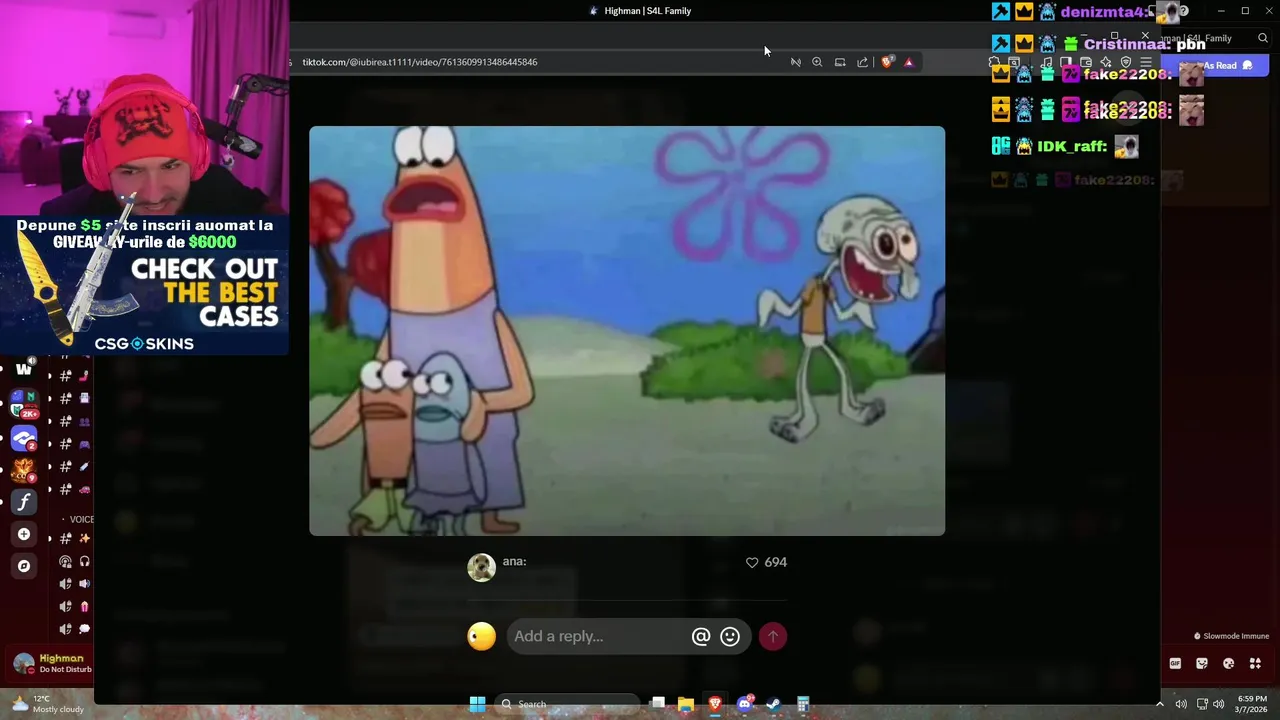Open Discord Add a Server plus button

[24, 534]
